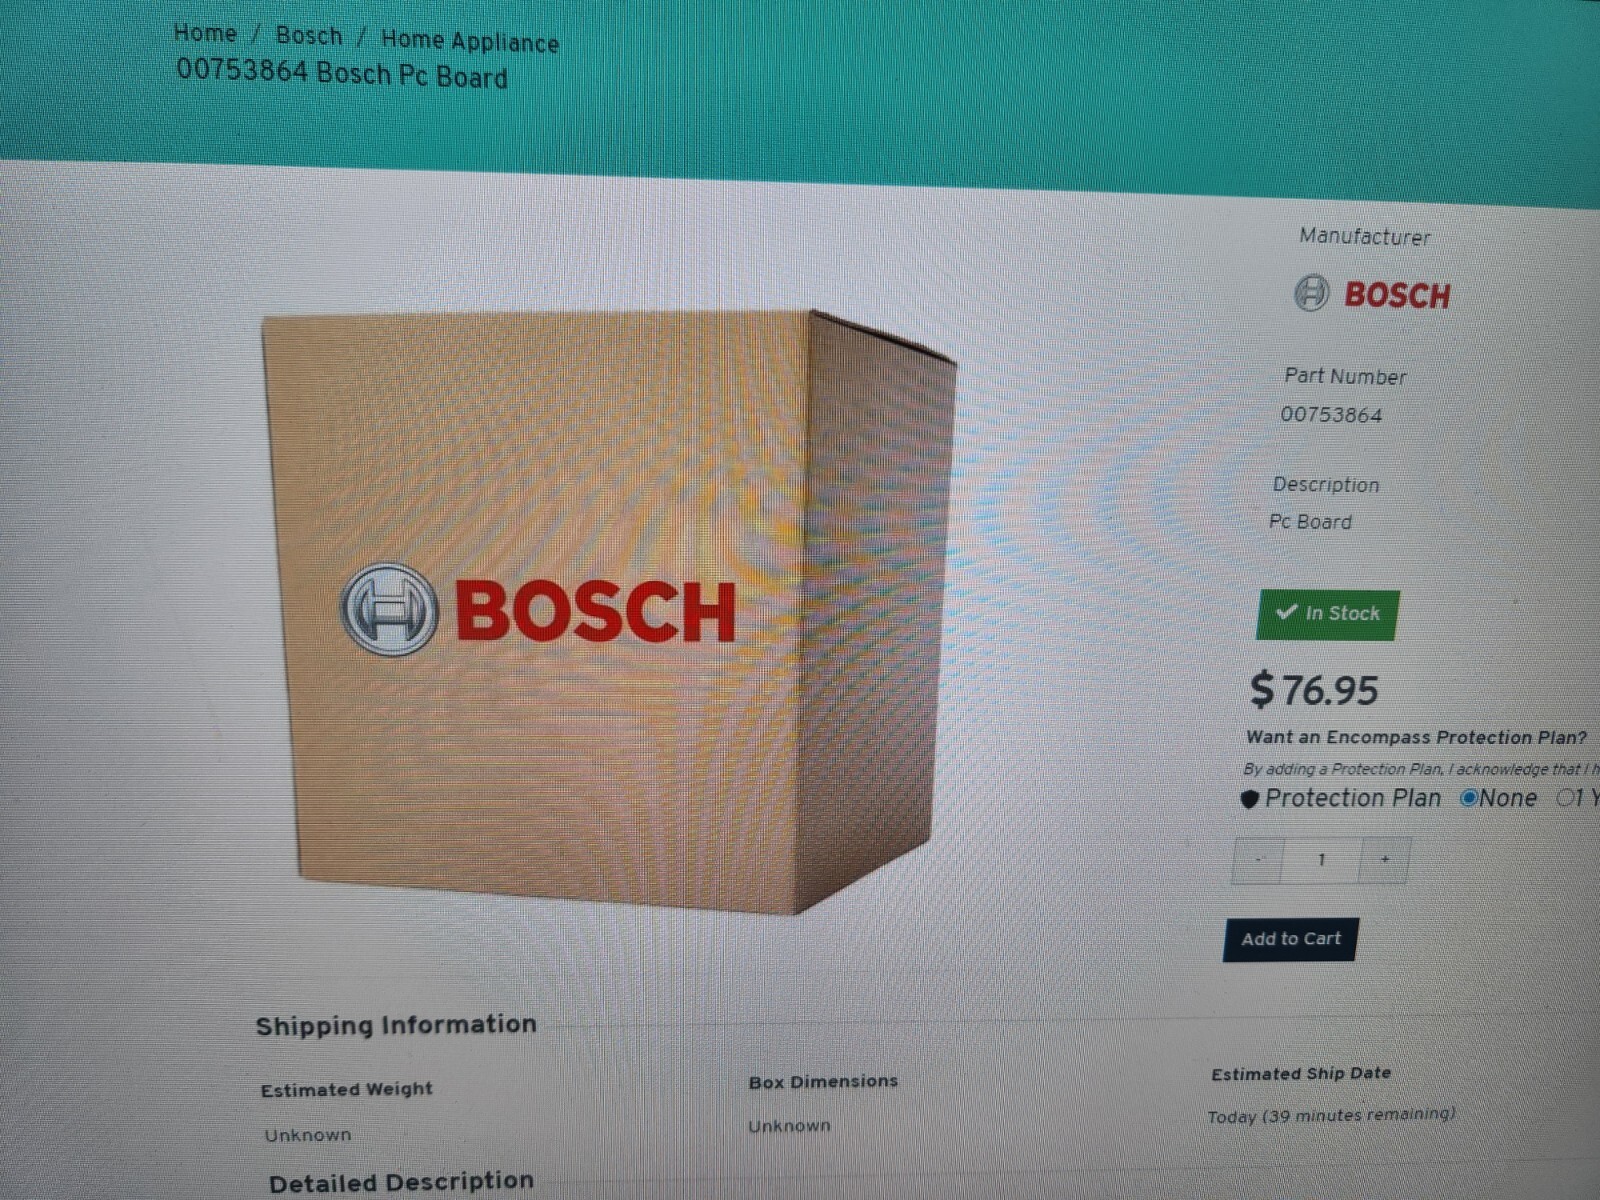1600x1200 pixels.
Task: Click the $76.95 price
Action: (1314, 690)
